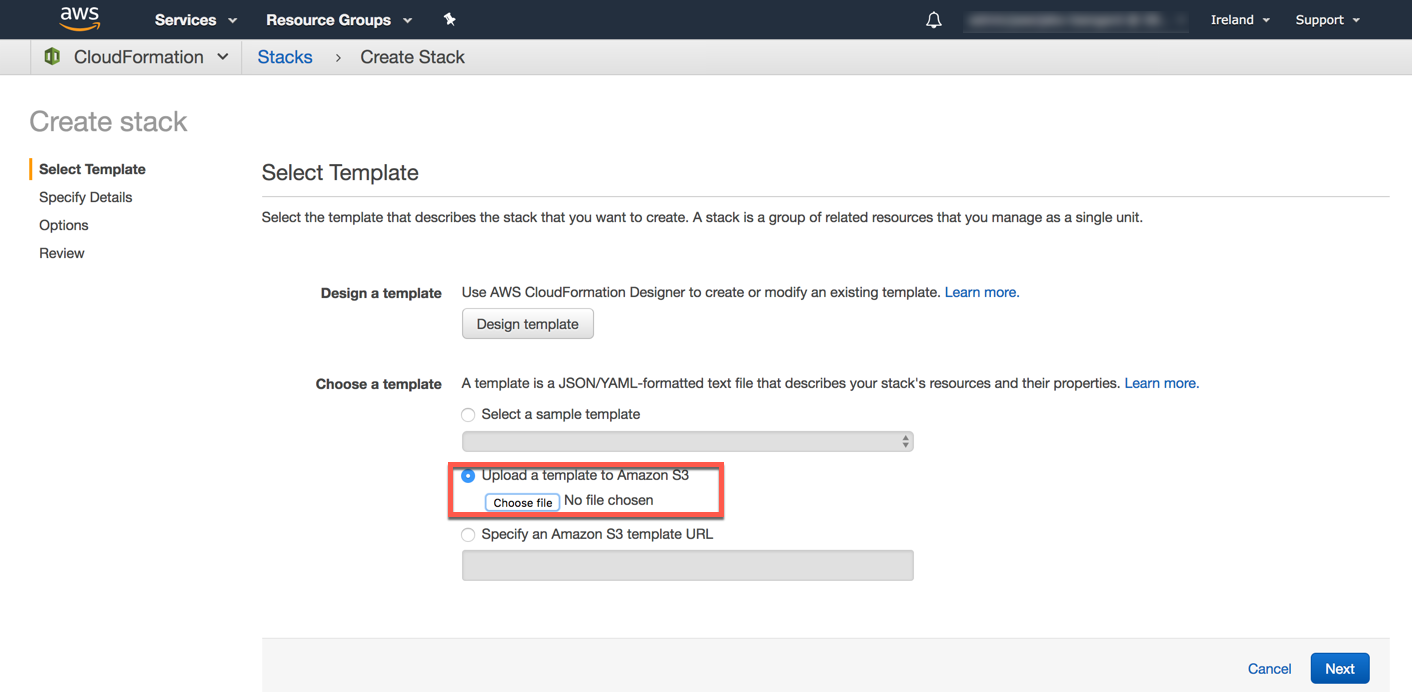Select the Specify Details step
This screenshot has height=692, width=1412.
click(x=85, y=197)
